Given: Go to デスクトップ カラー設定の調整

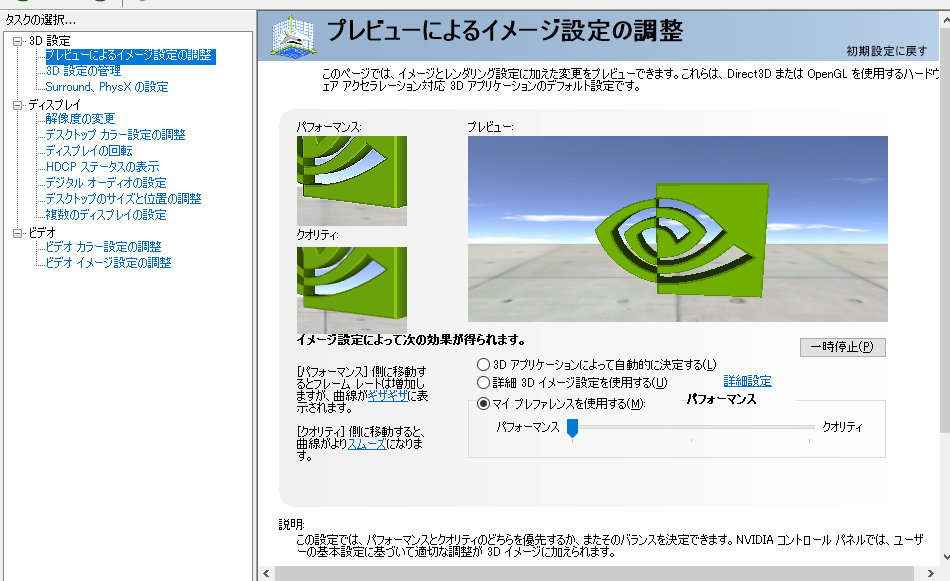Looking at the screenshot, I should click(x=115, y=135).
